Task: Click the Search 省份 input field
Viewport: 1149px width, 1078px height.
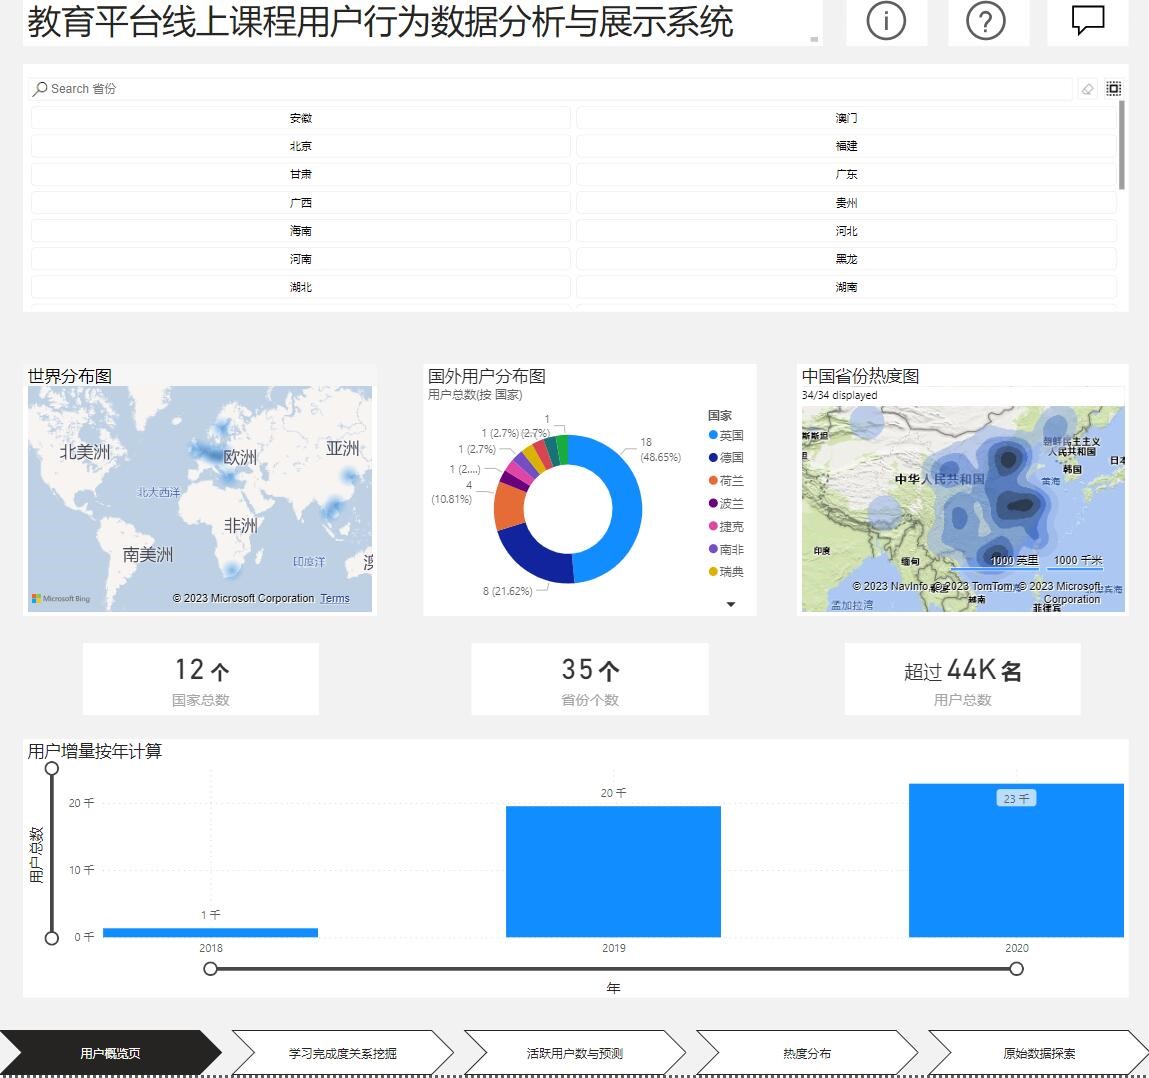Action: (x=550, y=89)
